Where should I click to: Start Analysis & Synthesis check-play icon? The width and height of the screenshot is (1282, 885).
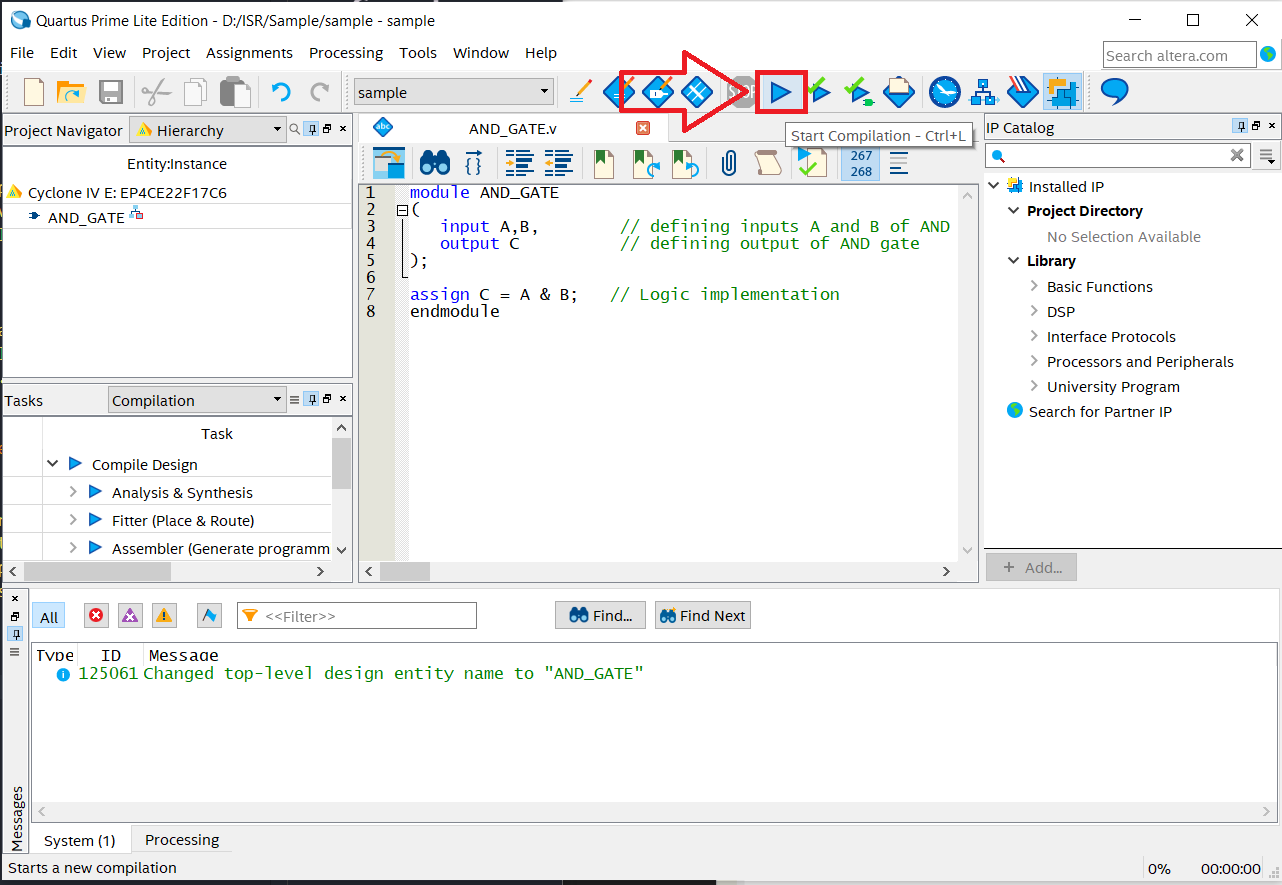(x=819, y=92)
